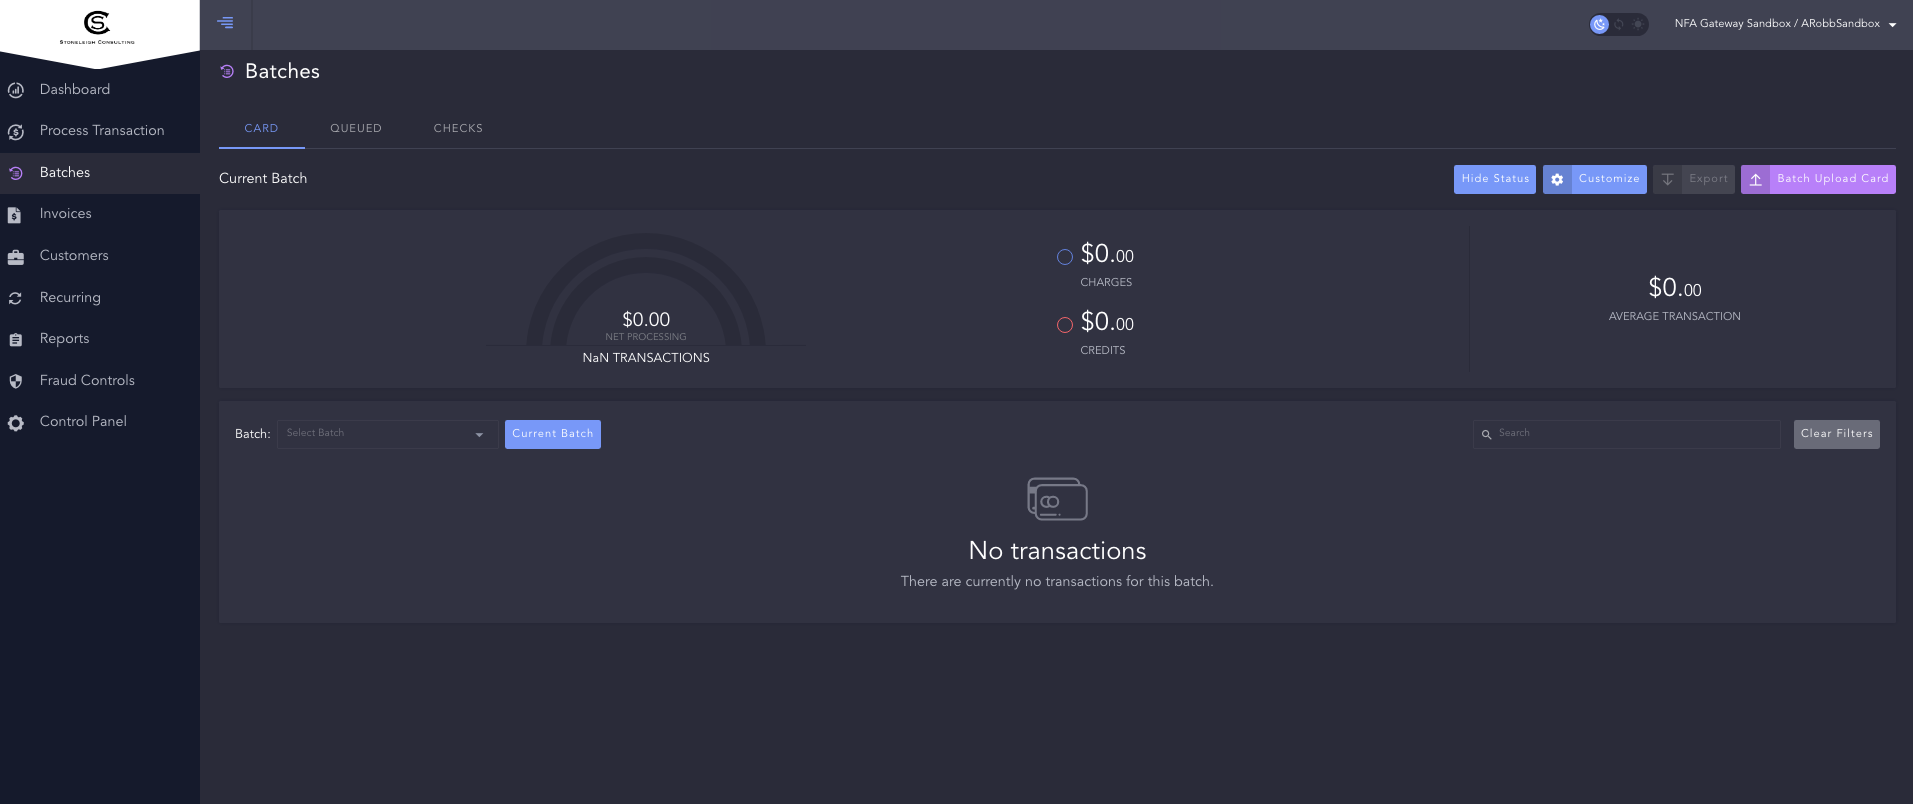
Task: Open Reports from the sidebar
Action: [x=100, y=339]
